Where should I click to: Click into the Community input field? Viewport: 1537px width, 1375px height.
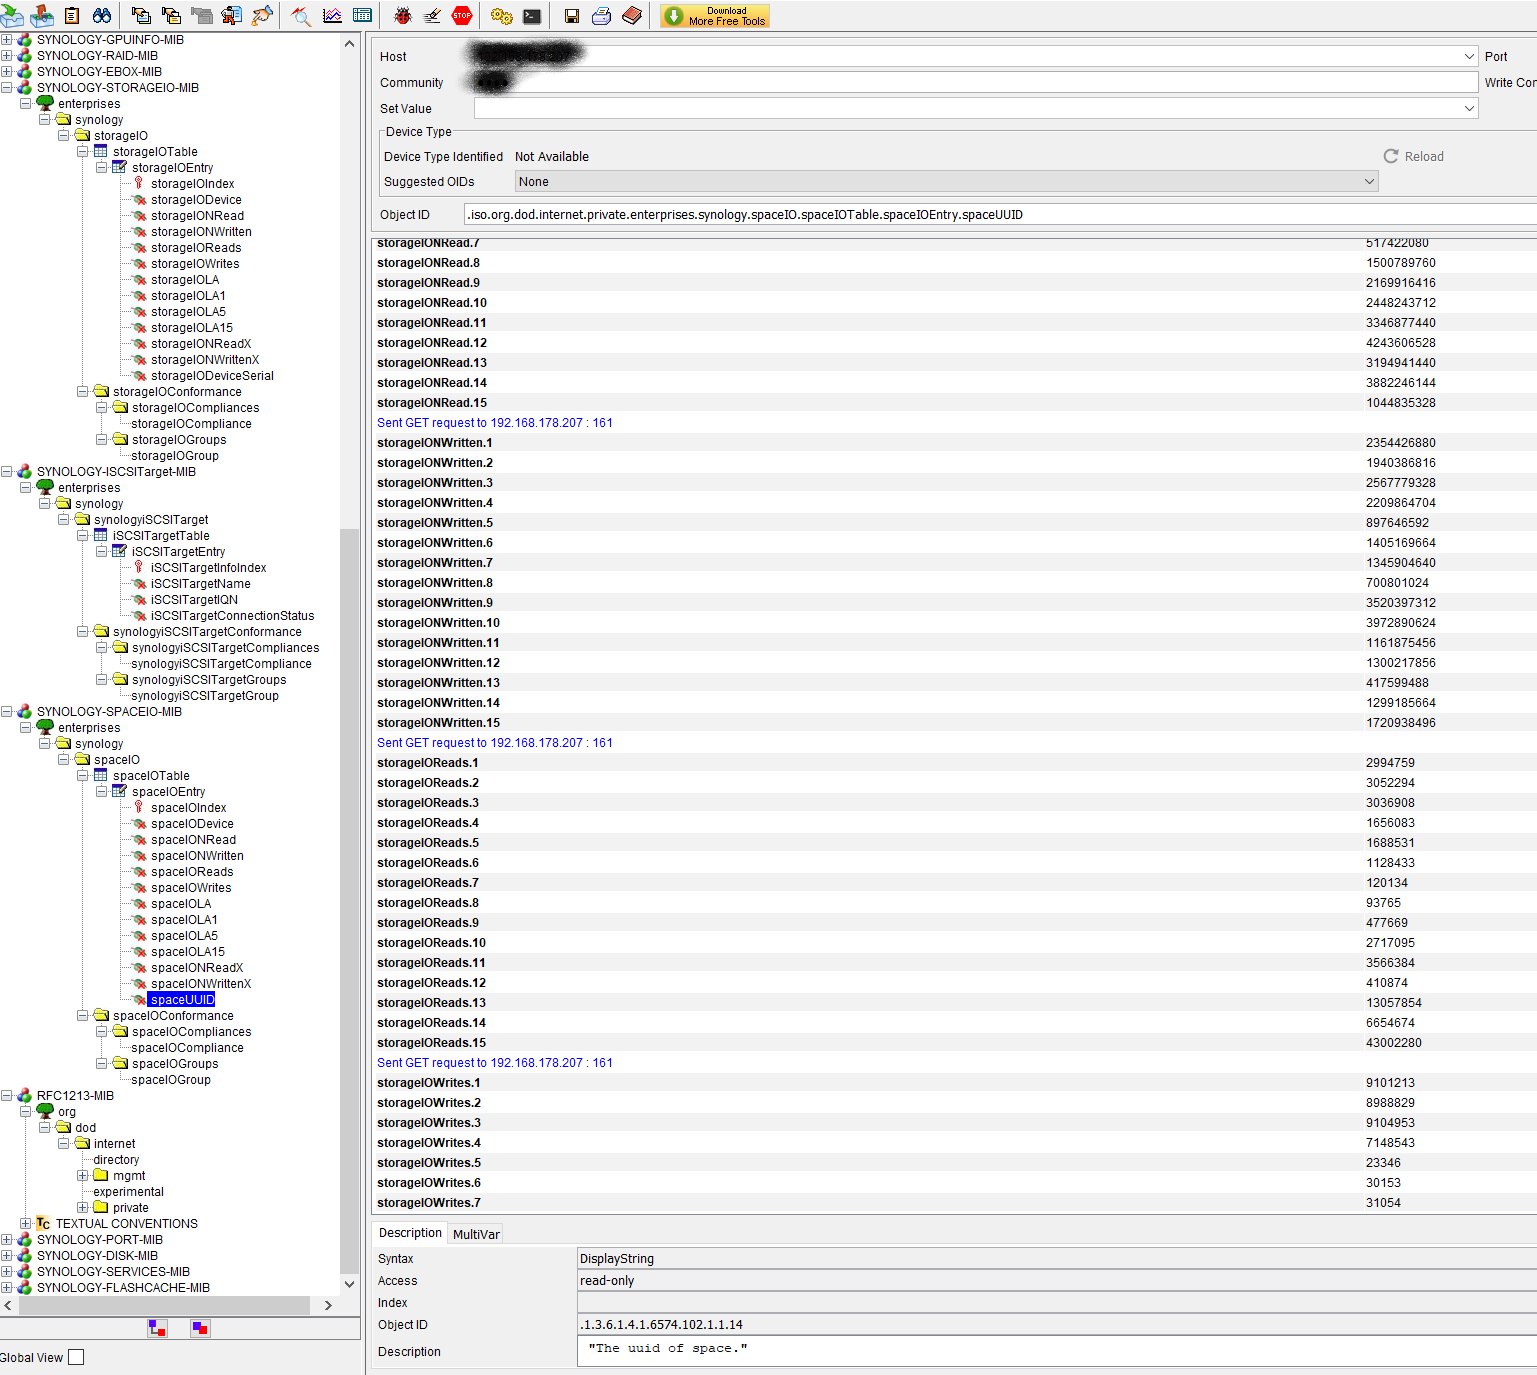point(975,82)
